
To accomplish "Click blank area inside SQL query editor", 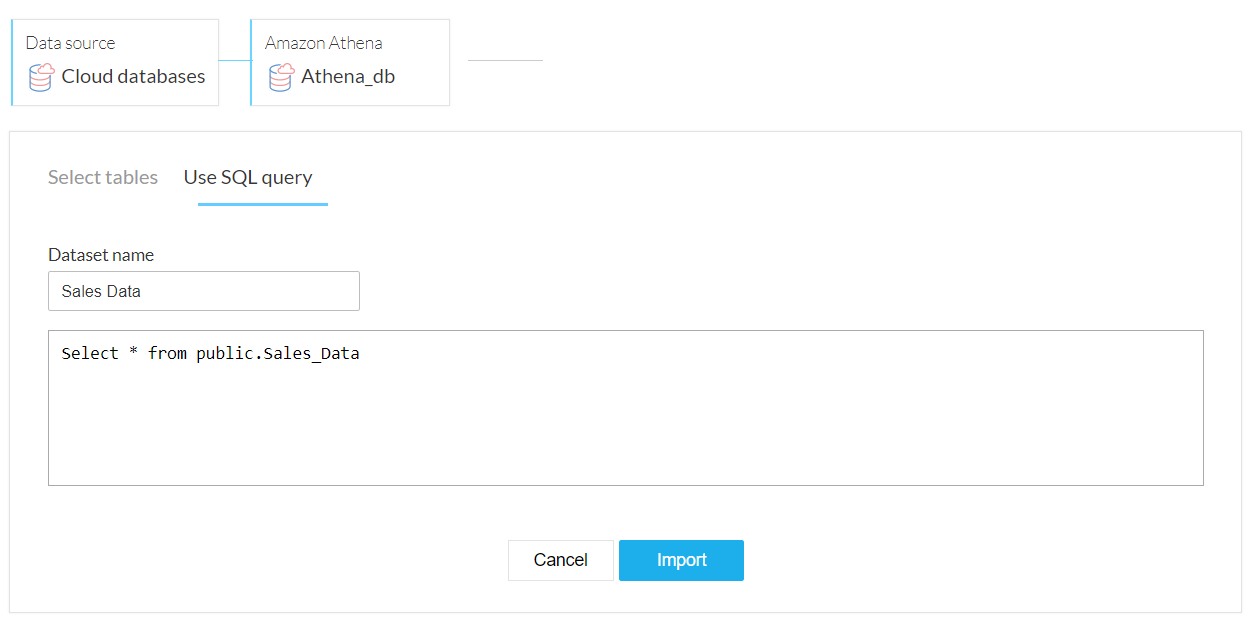I will coord(625,430).
